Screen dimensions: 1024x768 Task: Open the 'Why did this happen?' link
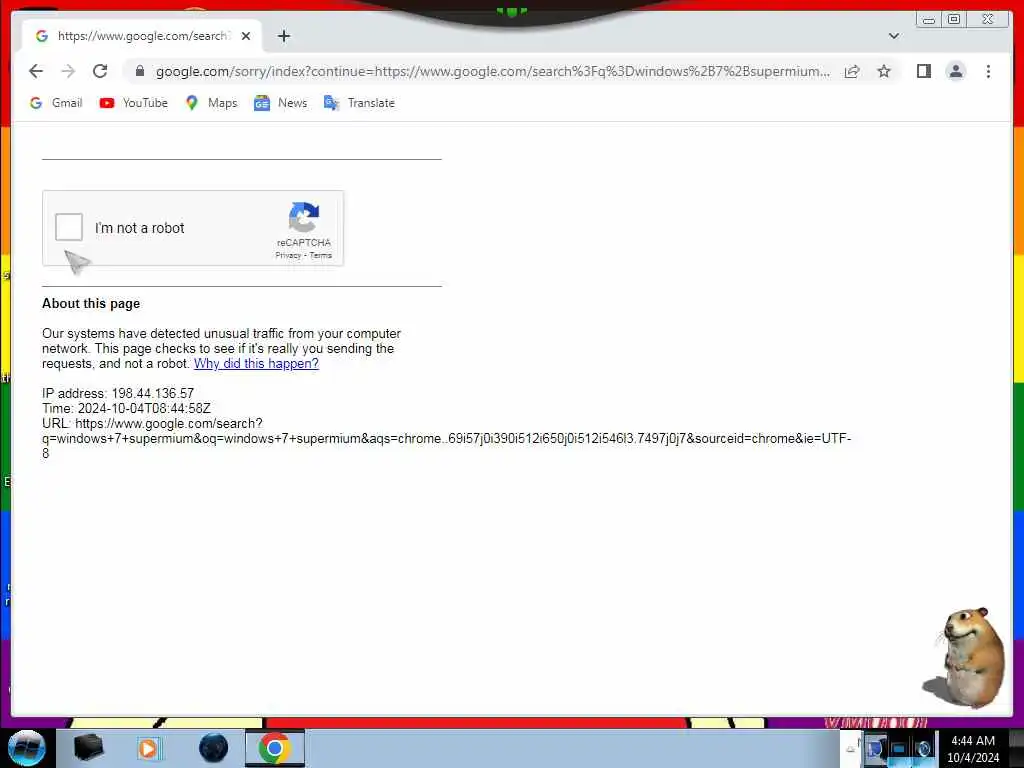click(256, 364)
